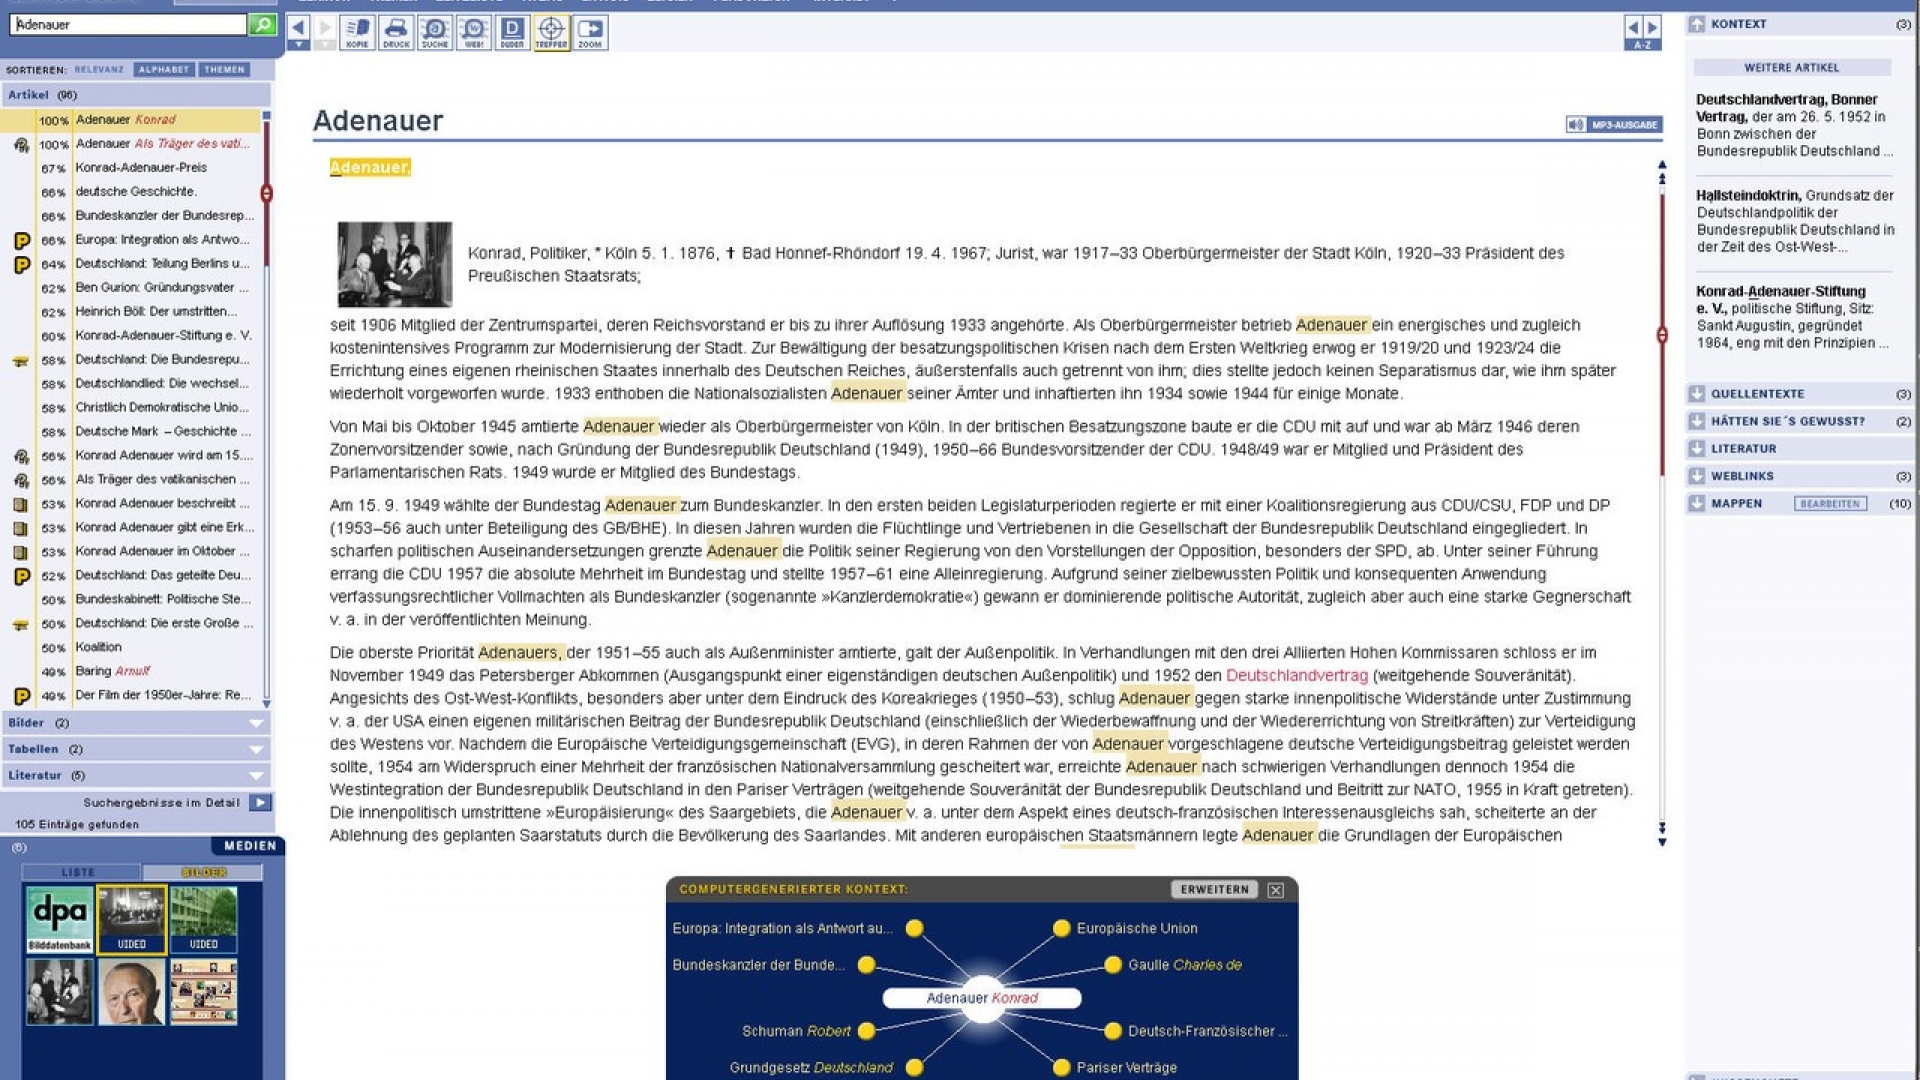Click the Web search toolbar icon
This screenshot has height=1080, width=1920.
474,31
